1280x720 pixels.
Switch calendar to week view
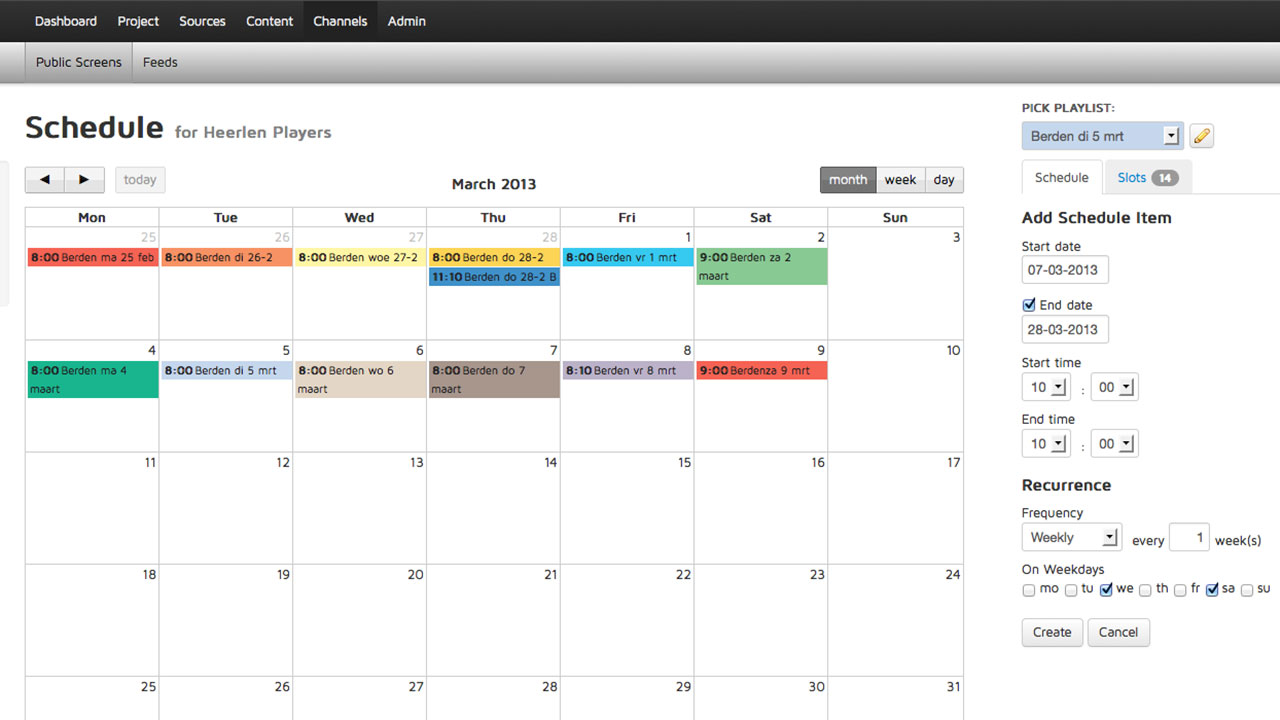[x=900, y=180]
